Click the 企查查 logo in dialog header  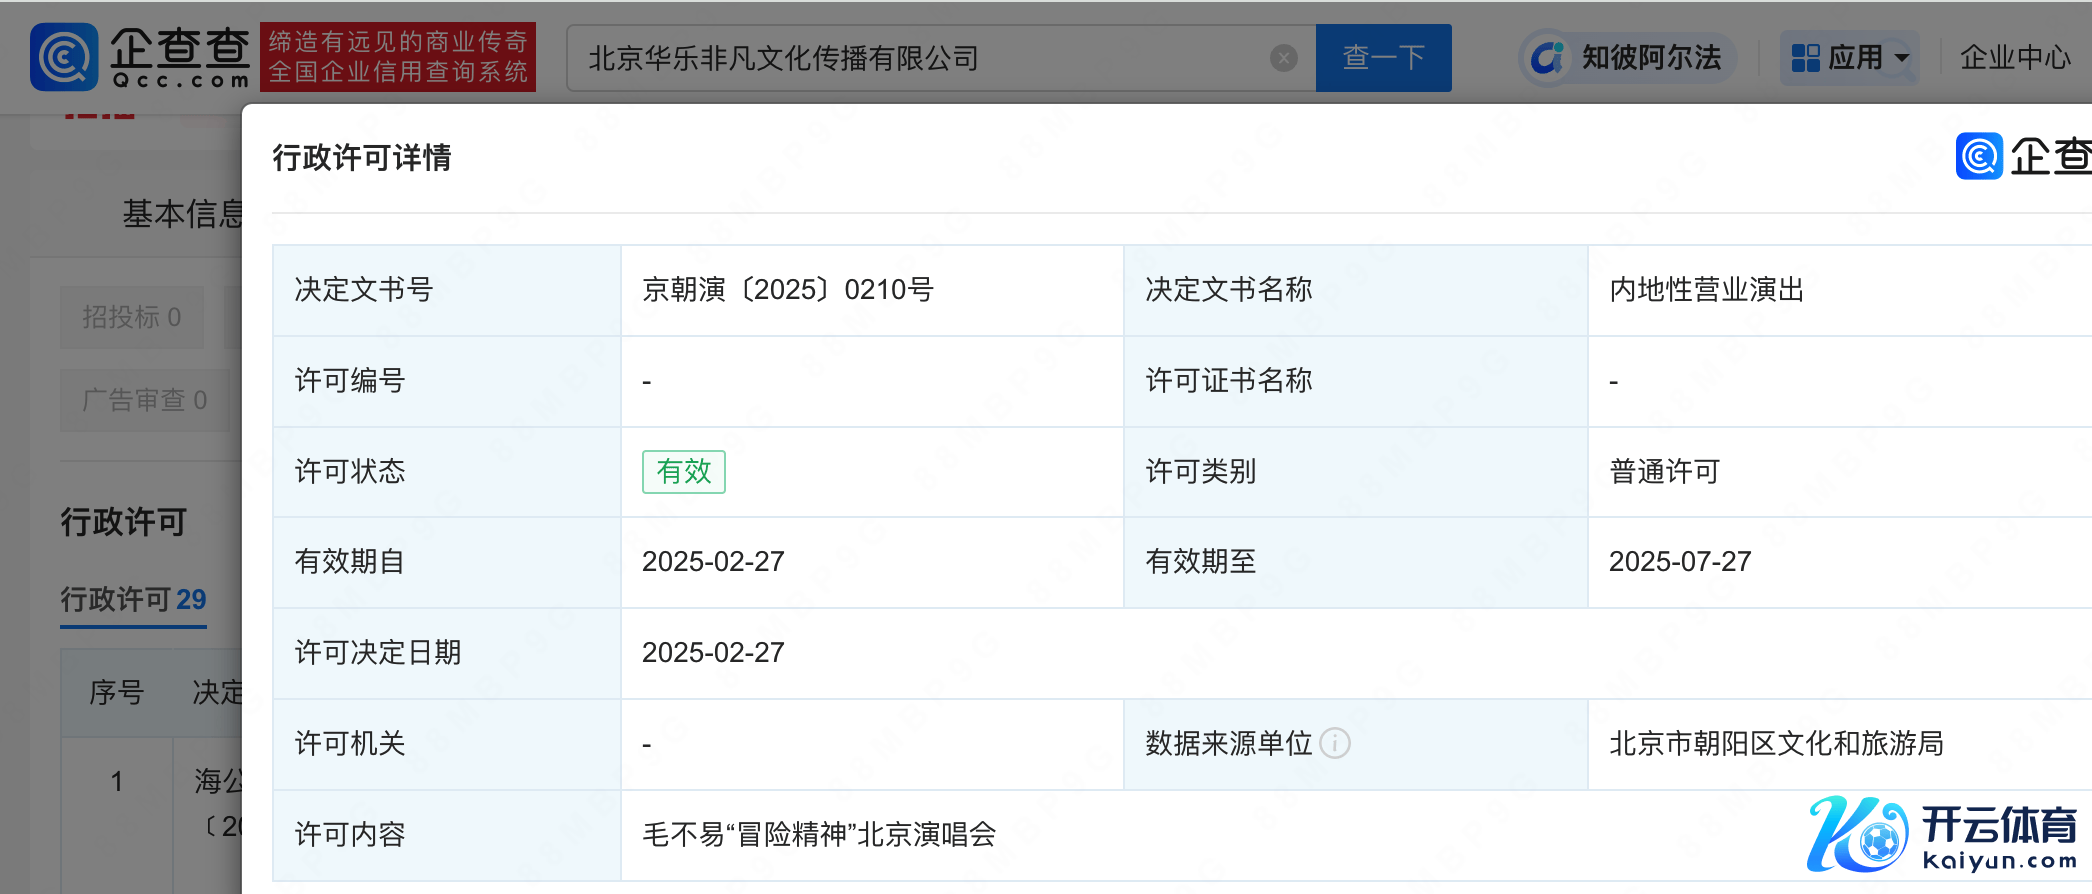(2020, 156)
